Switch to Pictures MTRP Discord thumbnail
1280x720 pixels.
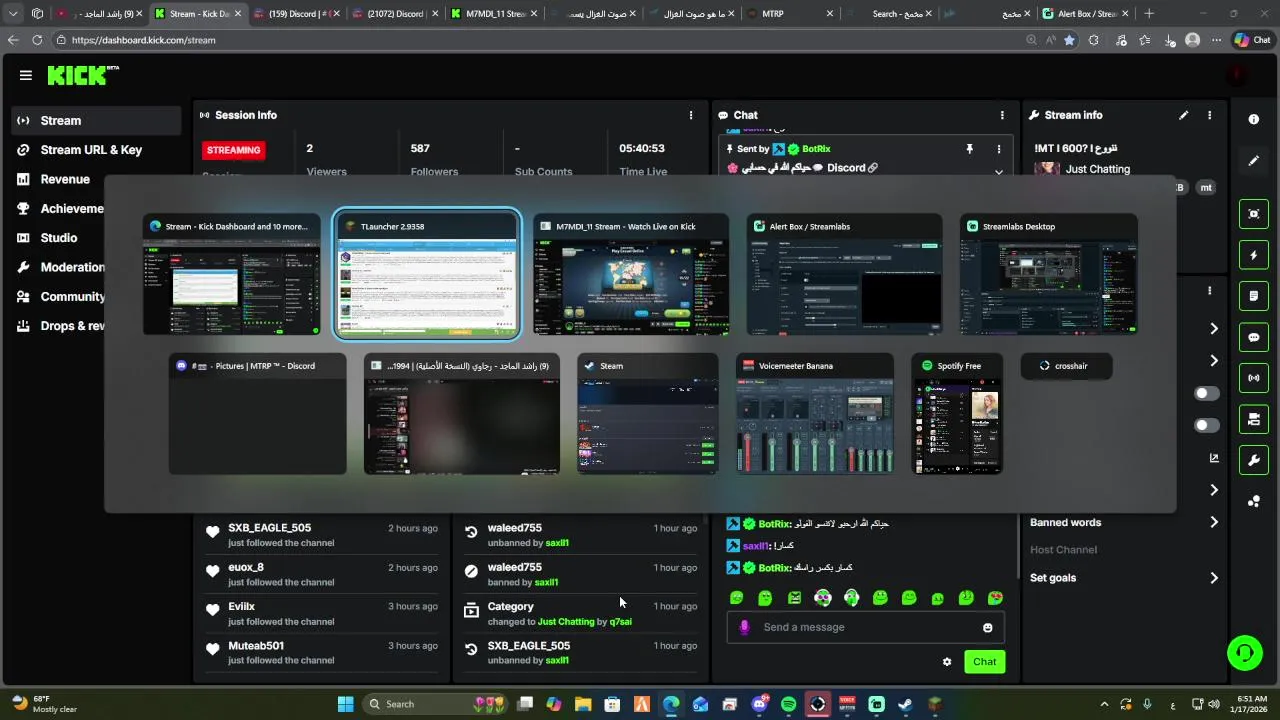tap(258, 414)
